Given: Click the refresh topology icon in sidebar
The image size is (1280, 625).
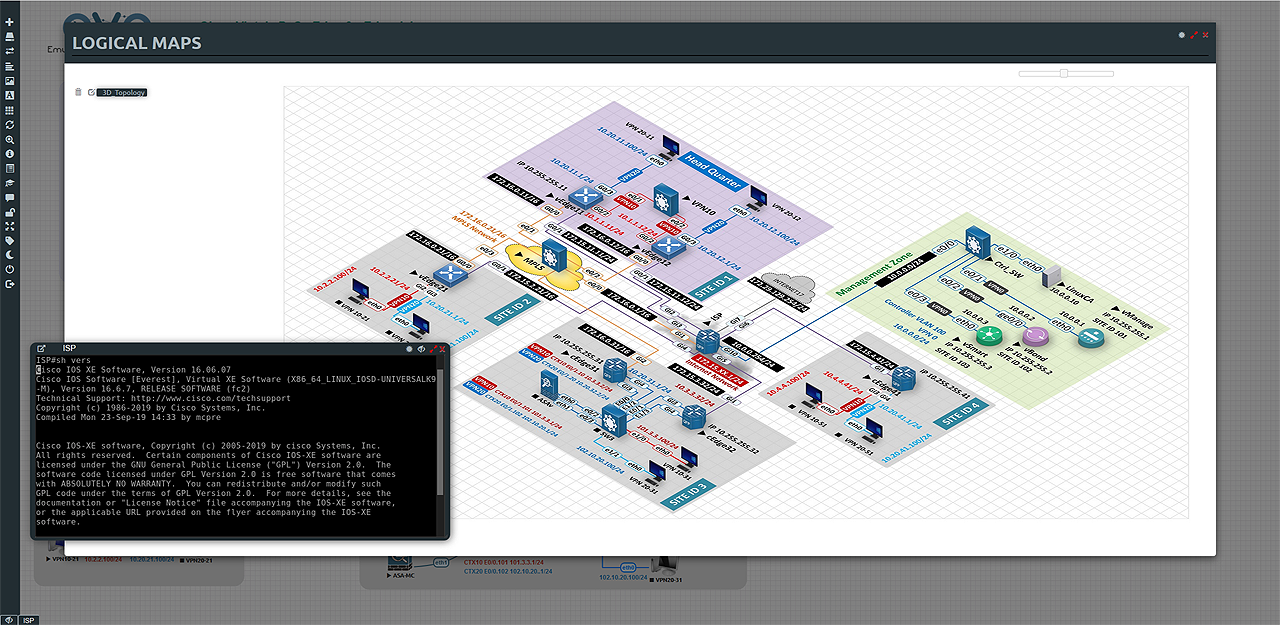Looking at the screenshot, I should click(10, 125).
